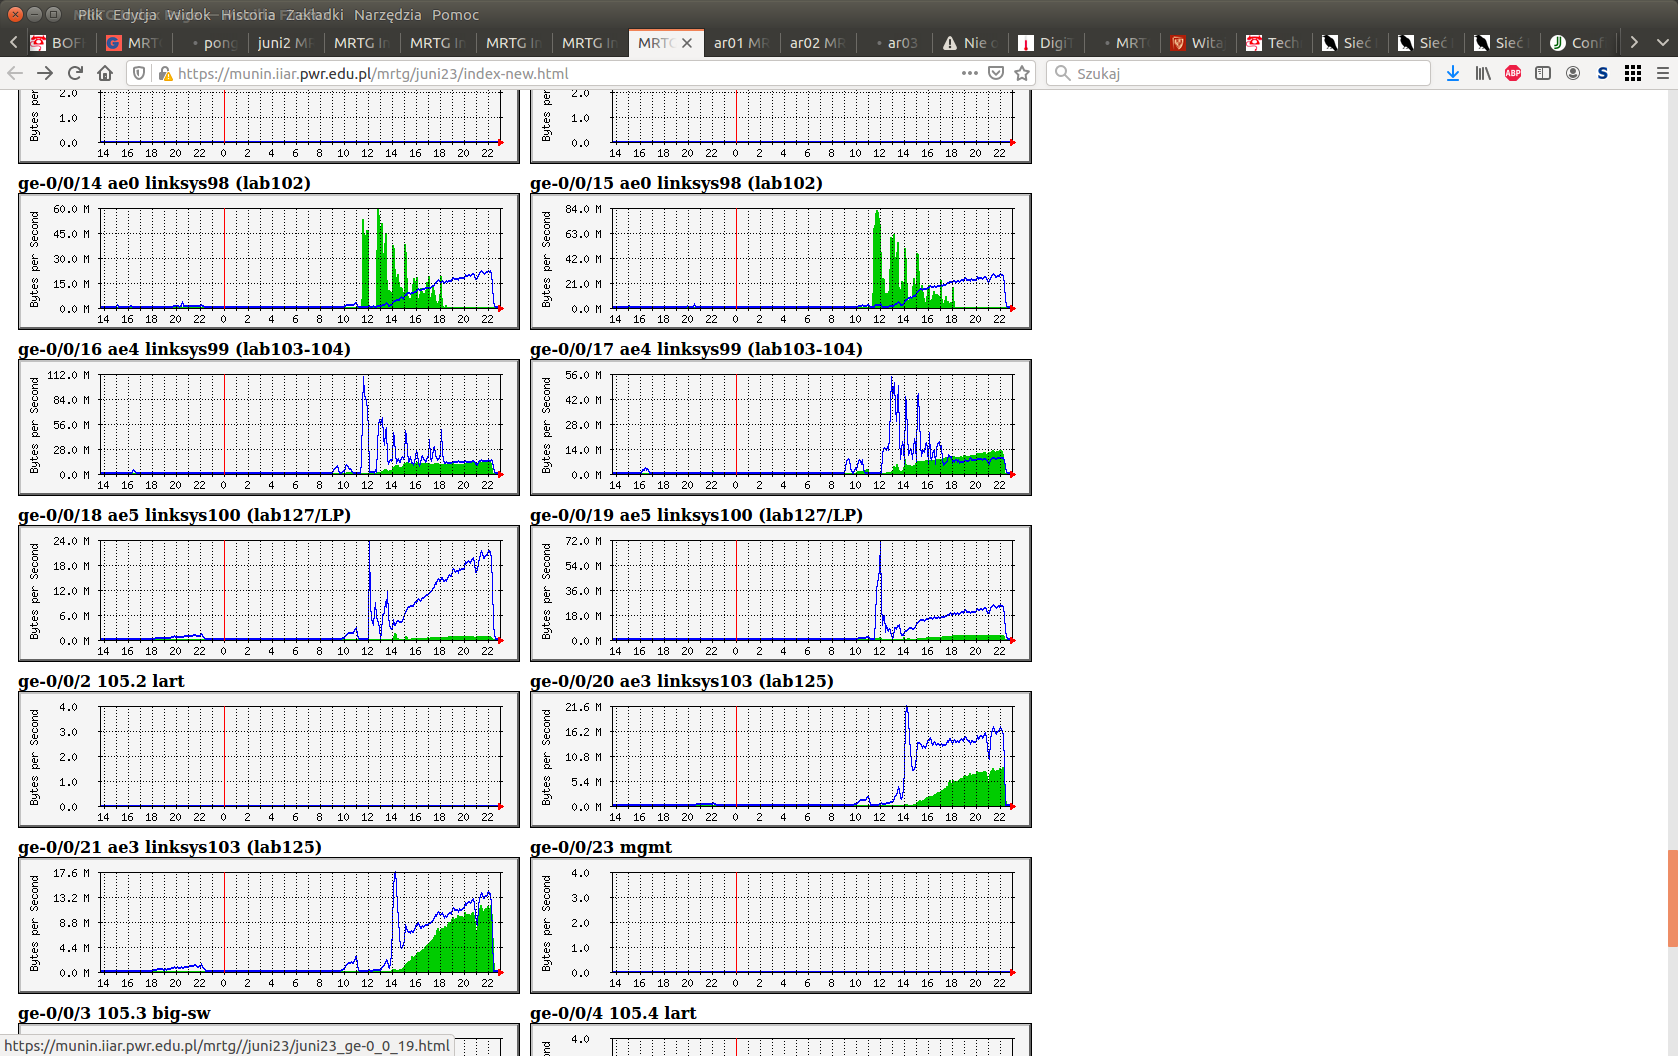Screen dimensions: 1678x1056
Task: Bookmark this page with the star icon
Action: 1022,73
